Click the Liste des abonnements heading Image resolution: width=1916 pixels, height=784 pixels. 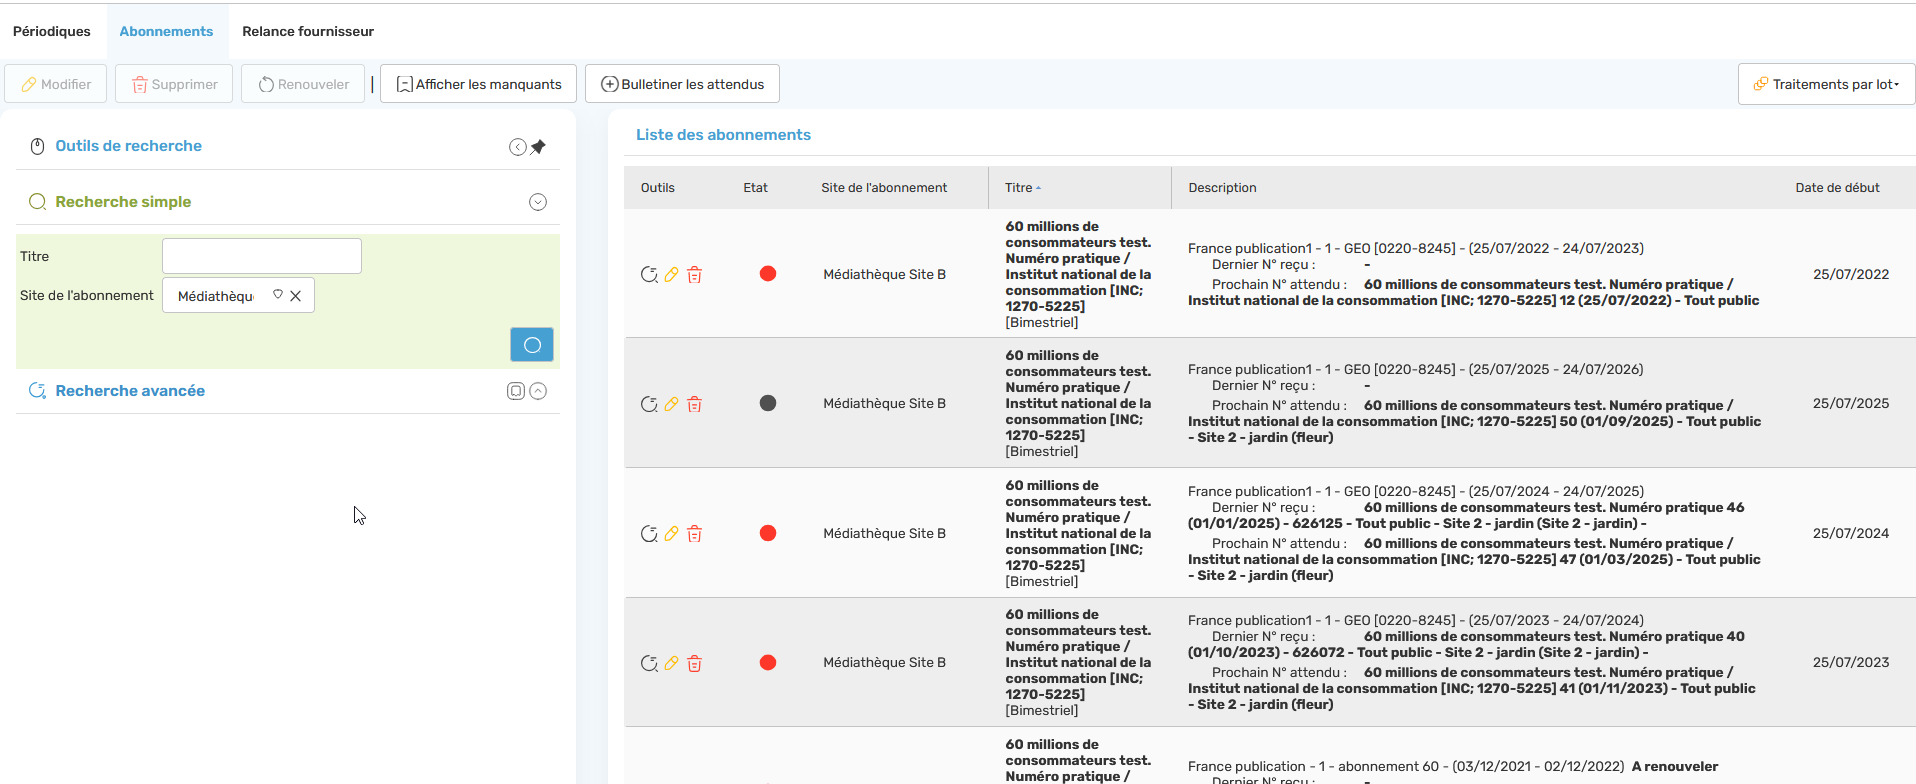click(x=723, y=135)
